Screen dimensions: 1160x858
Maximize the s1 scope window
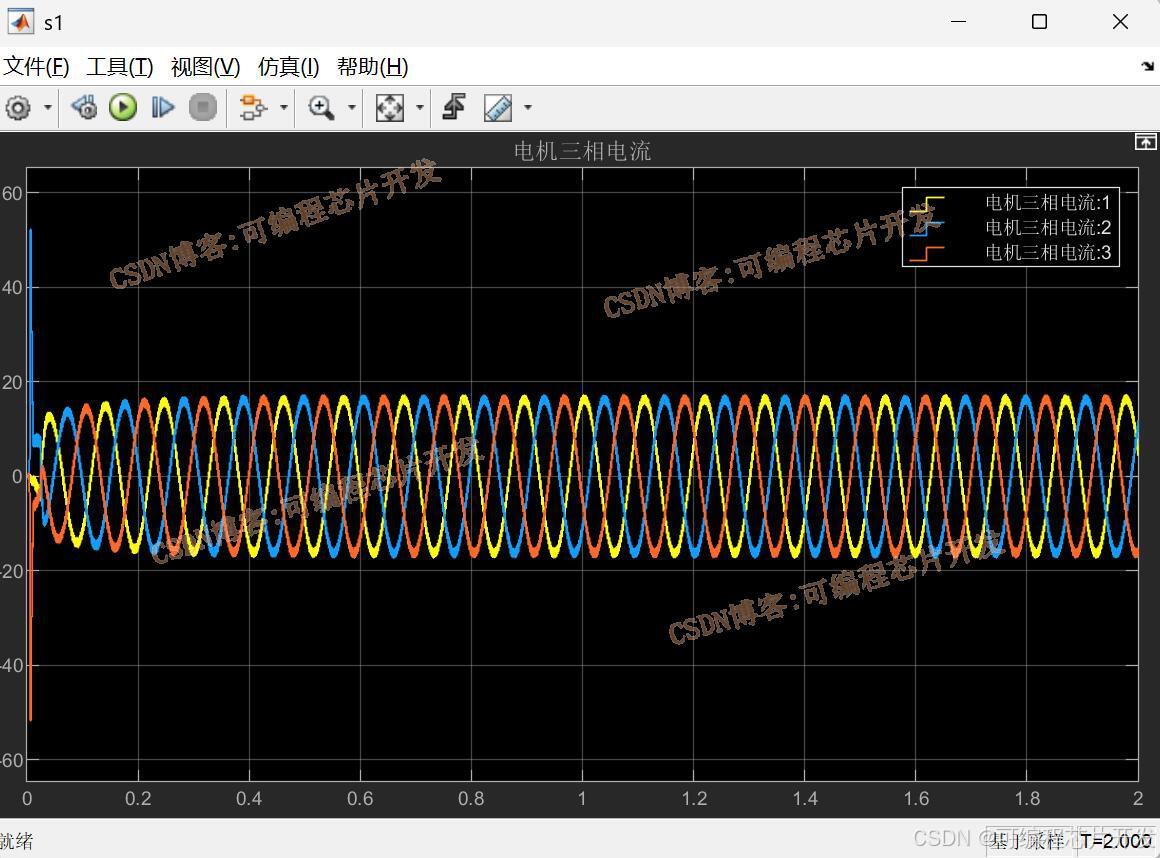pos(1039,22)
